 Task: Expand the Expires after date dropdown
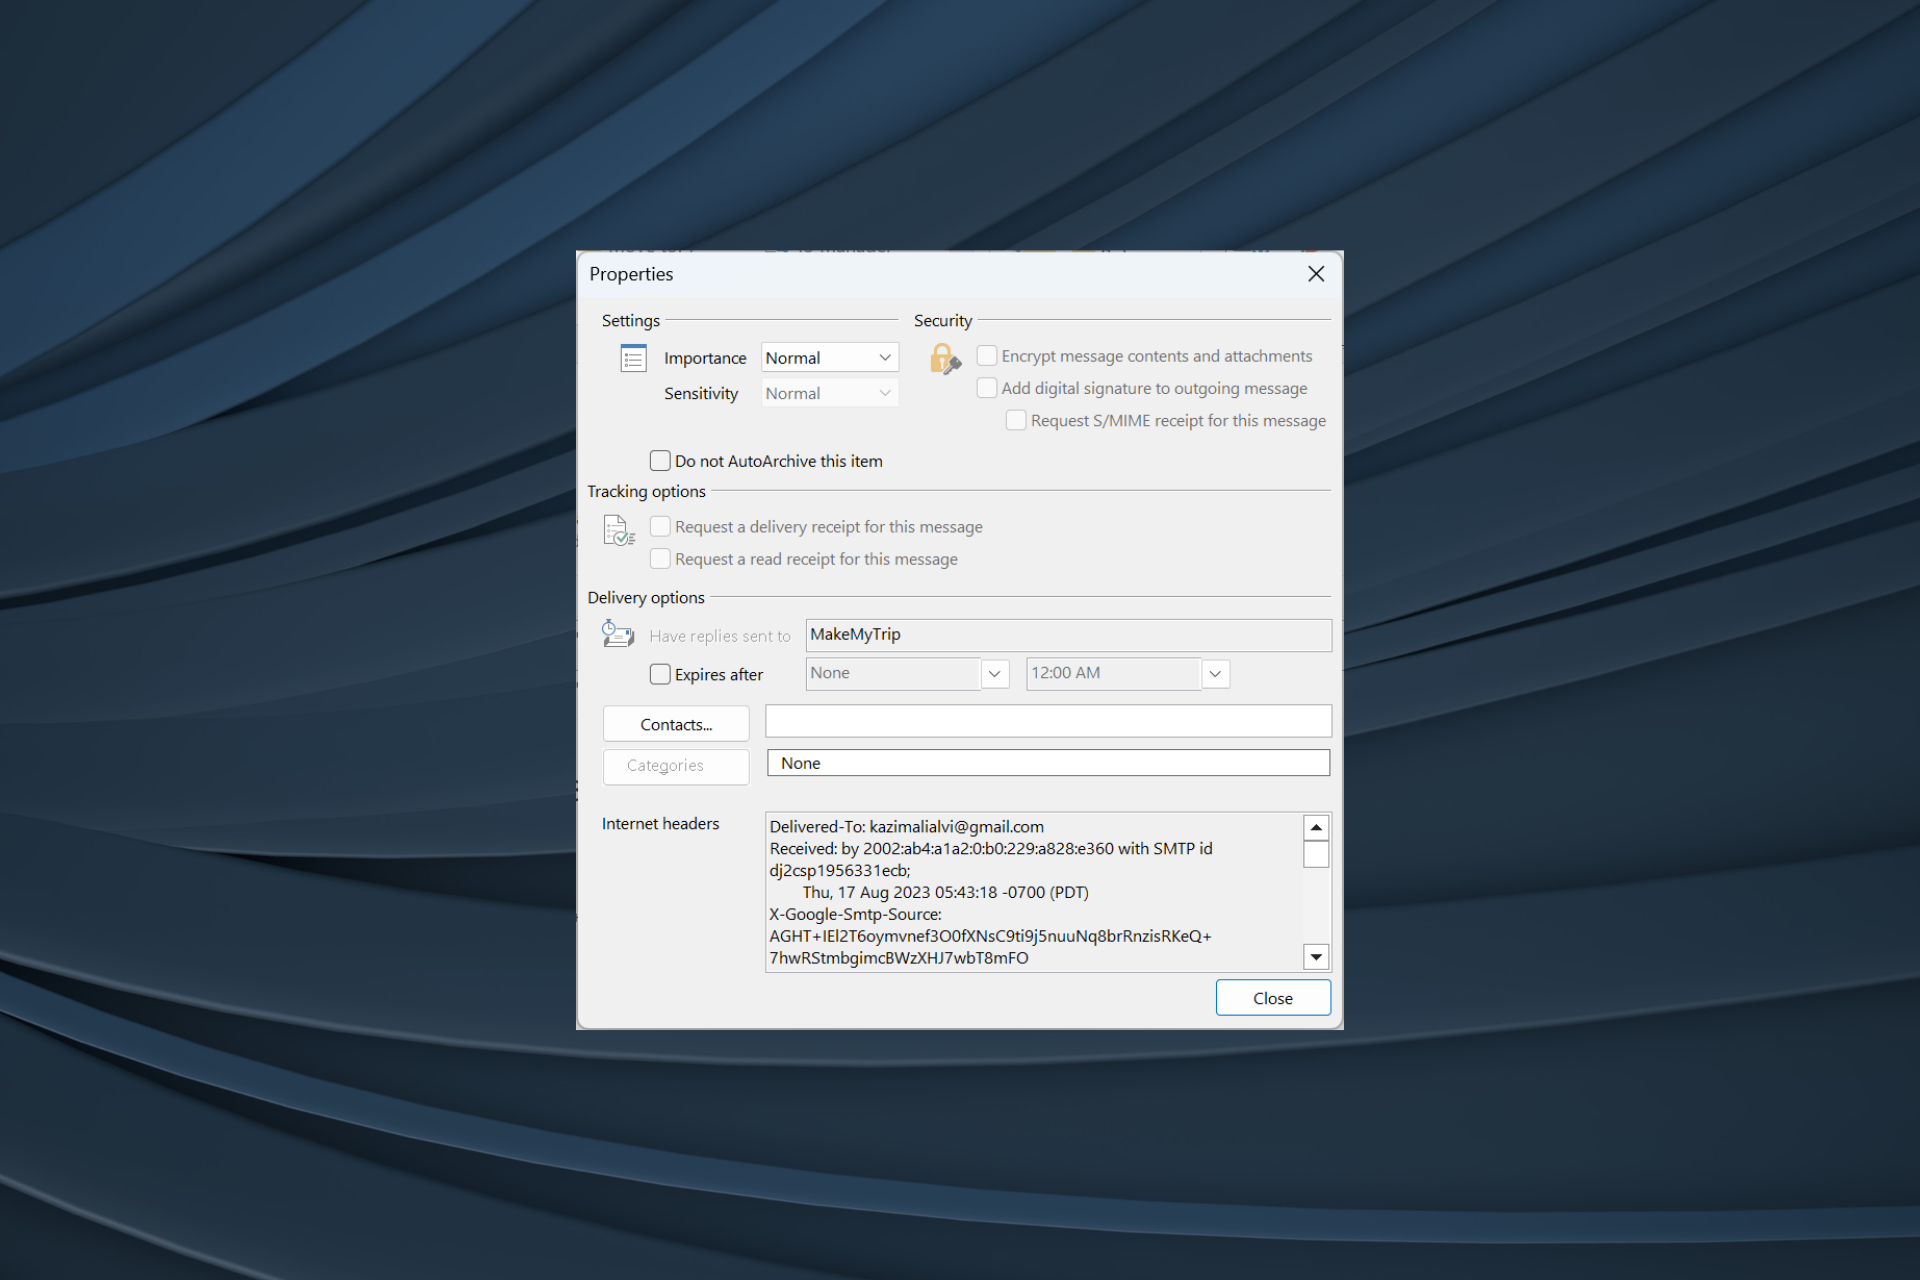tap(996, 671)
